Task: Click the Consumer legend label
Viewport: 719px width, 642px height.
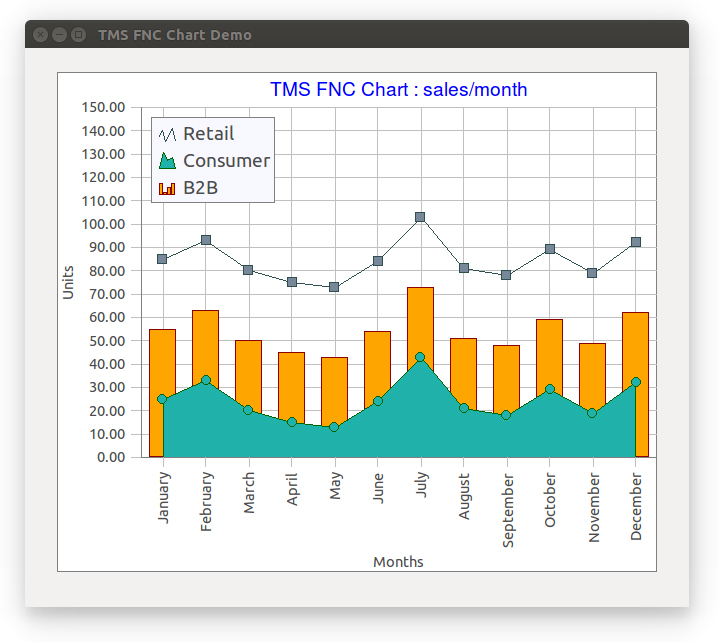Action: coord(227,161)
